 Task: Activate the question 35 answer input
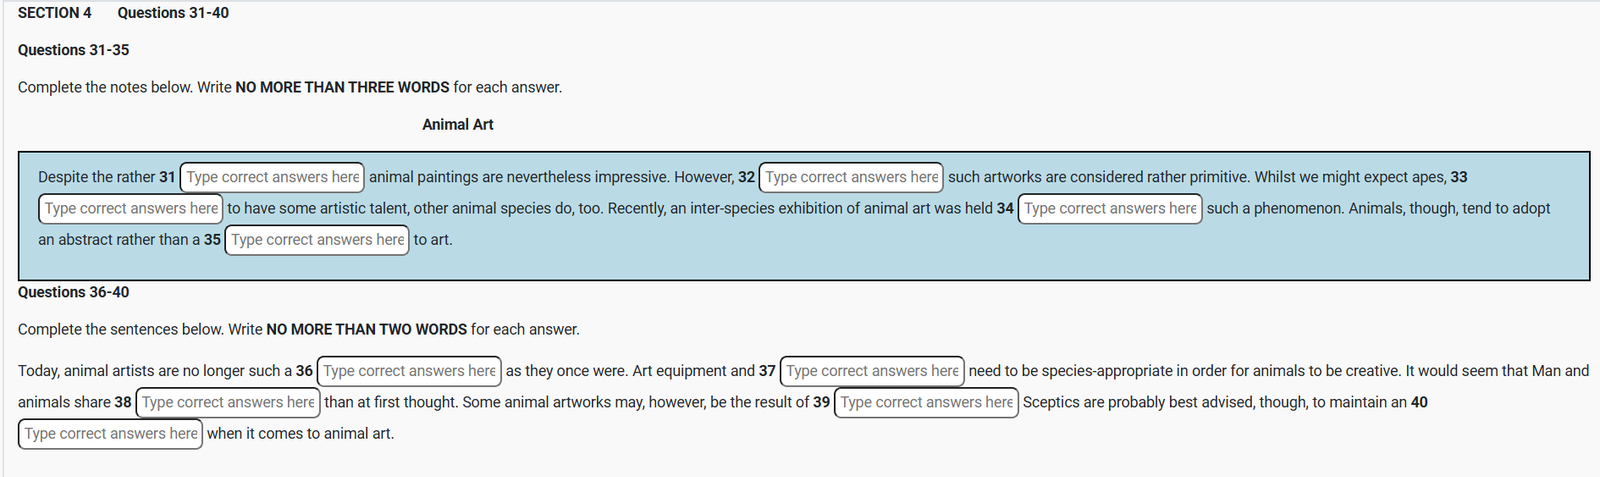point(317,240)
